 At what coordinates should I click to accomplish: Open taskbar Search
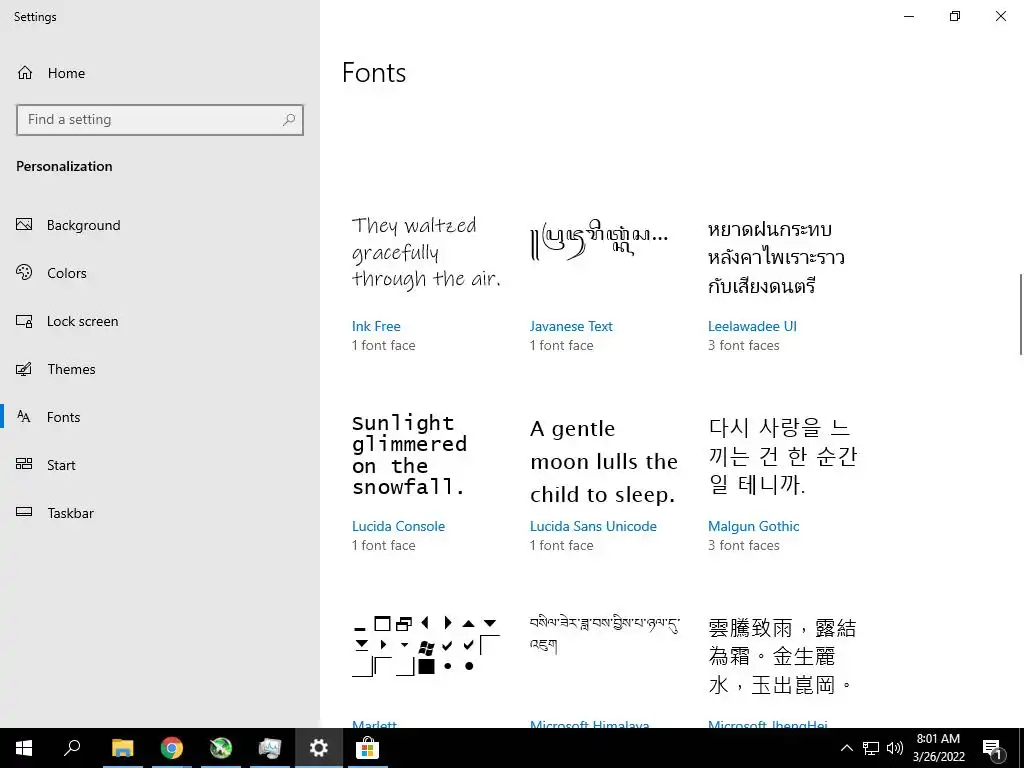pos(72,748)
